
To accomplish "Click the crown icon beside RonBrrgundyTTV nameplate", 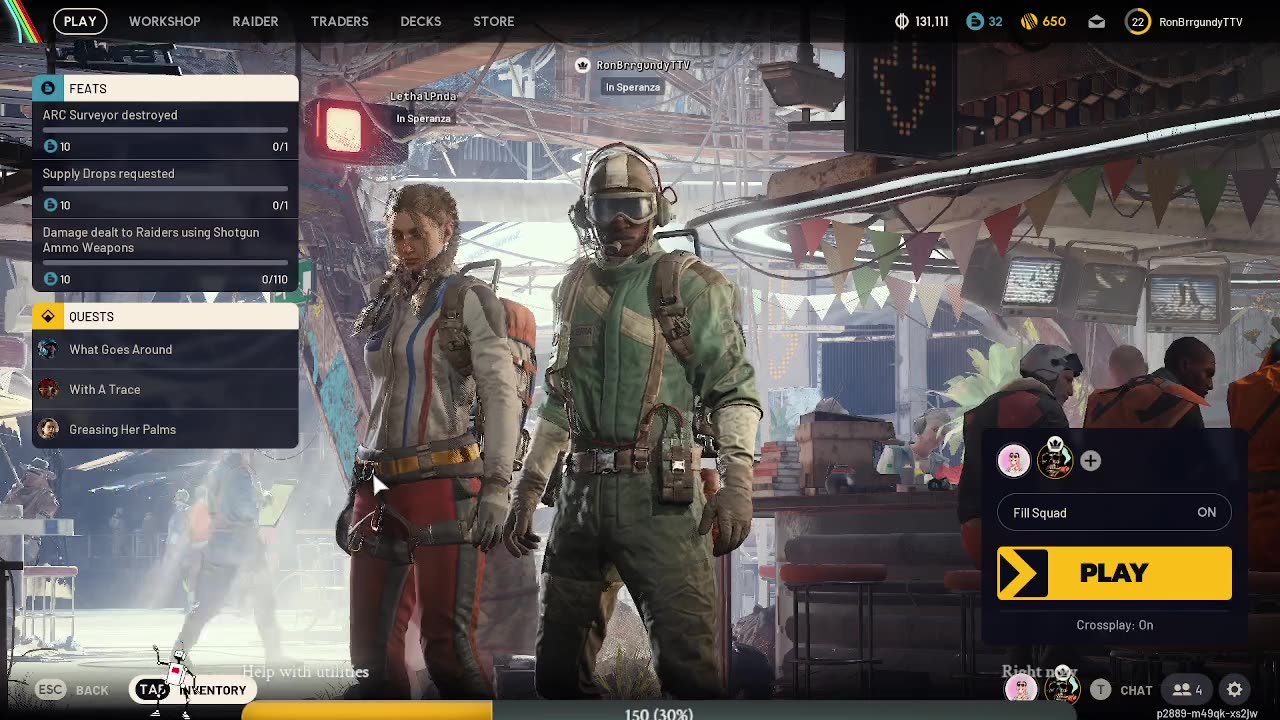I will click(x=582, y=65).
